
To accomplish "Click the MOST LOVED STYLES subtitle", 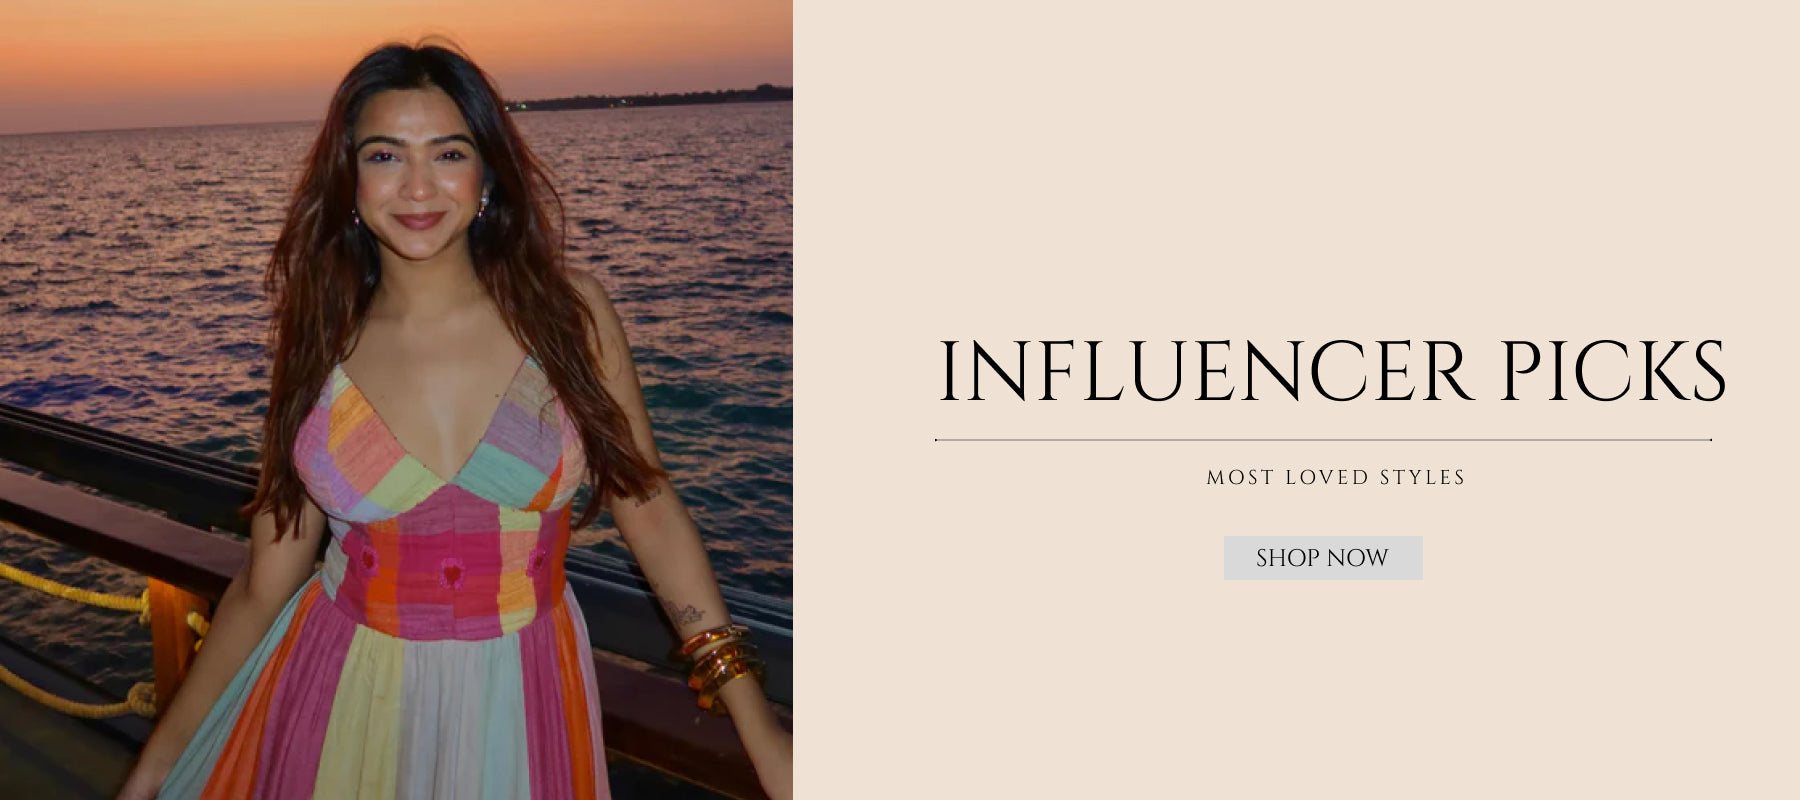I will 1336,478.
